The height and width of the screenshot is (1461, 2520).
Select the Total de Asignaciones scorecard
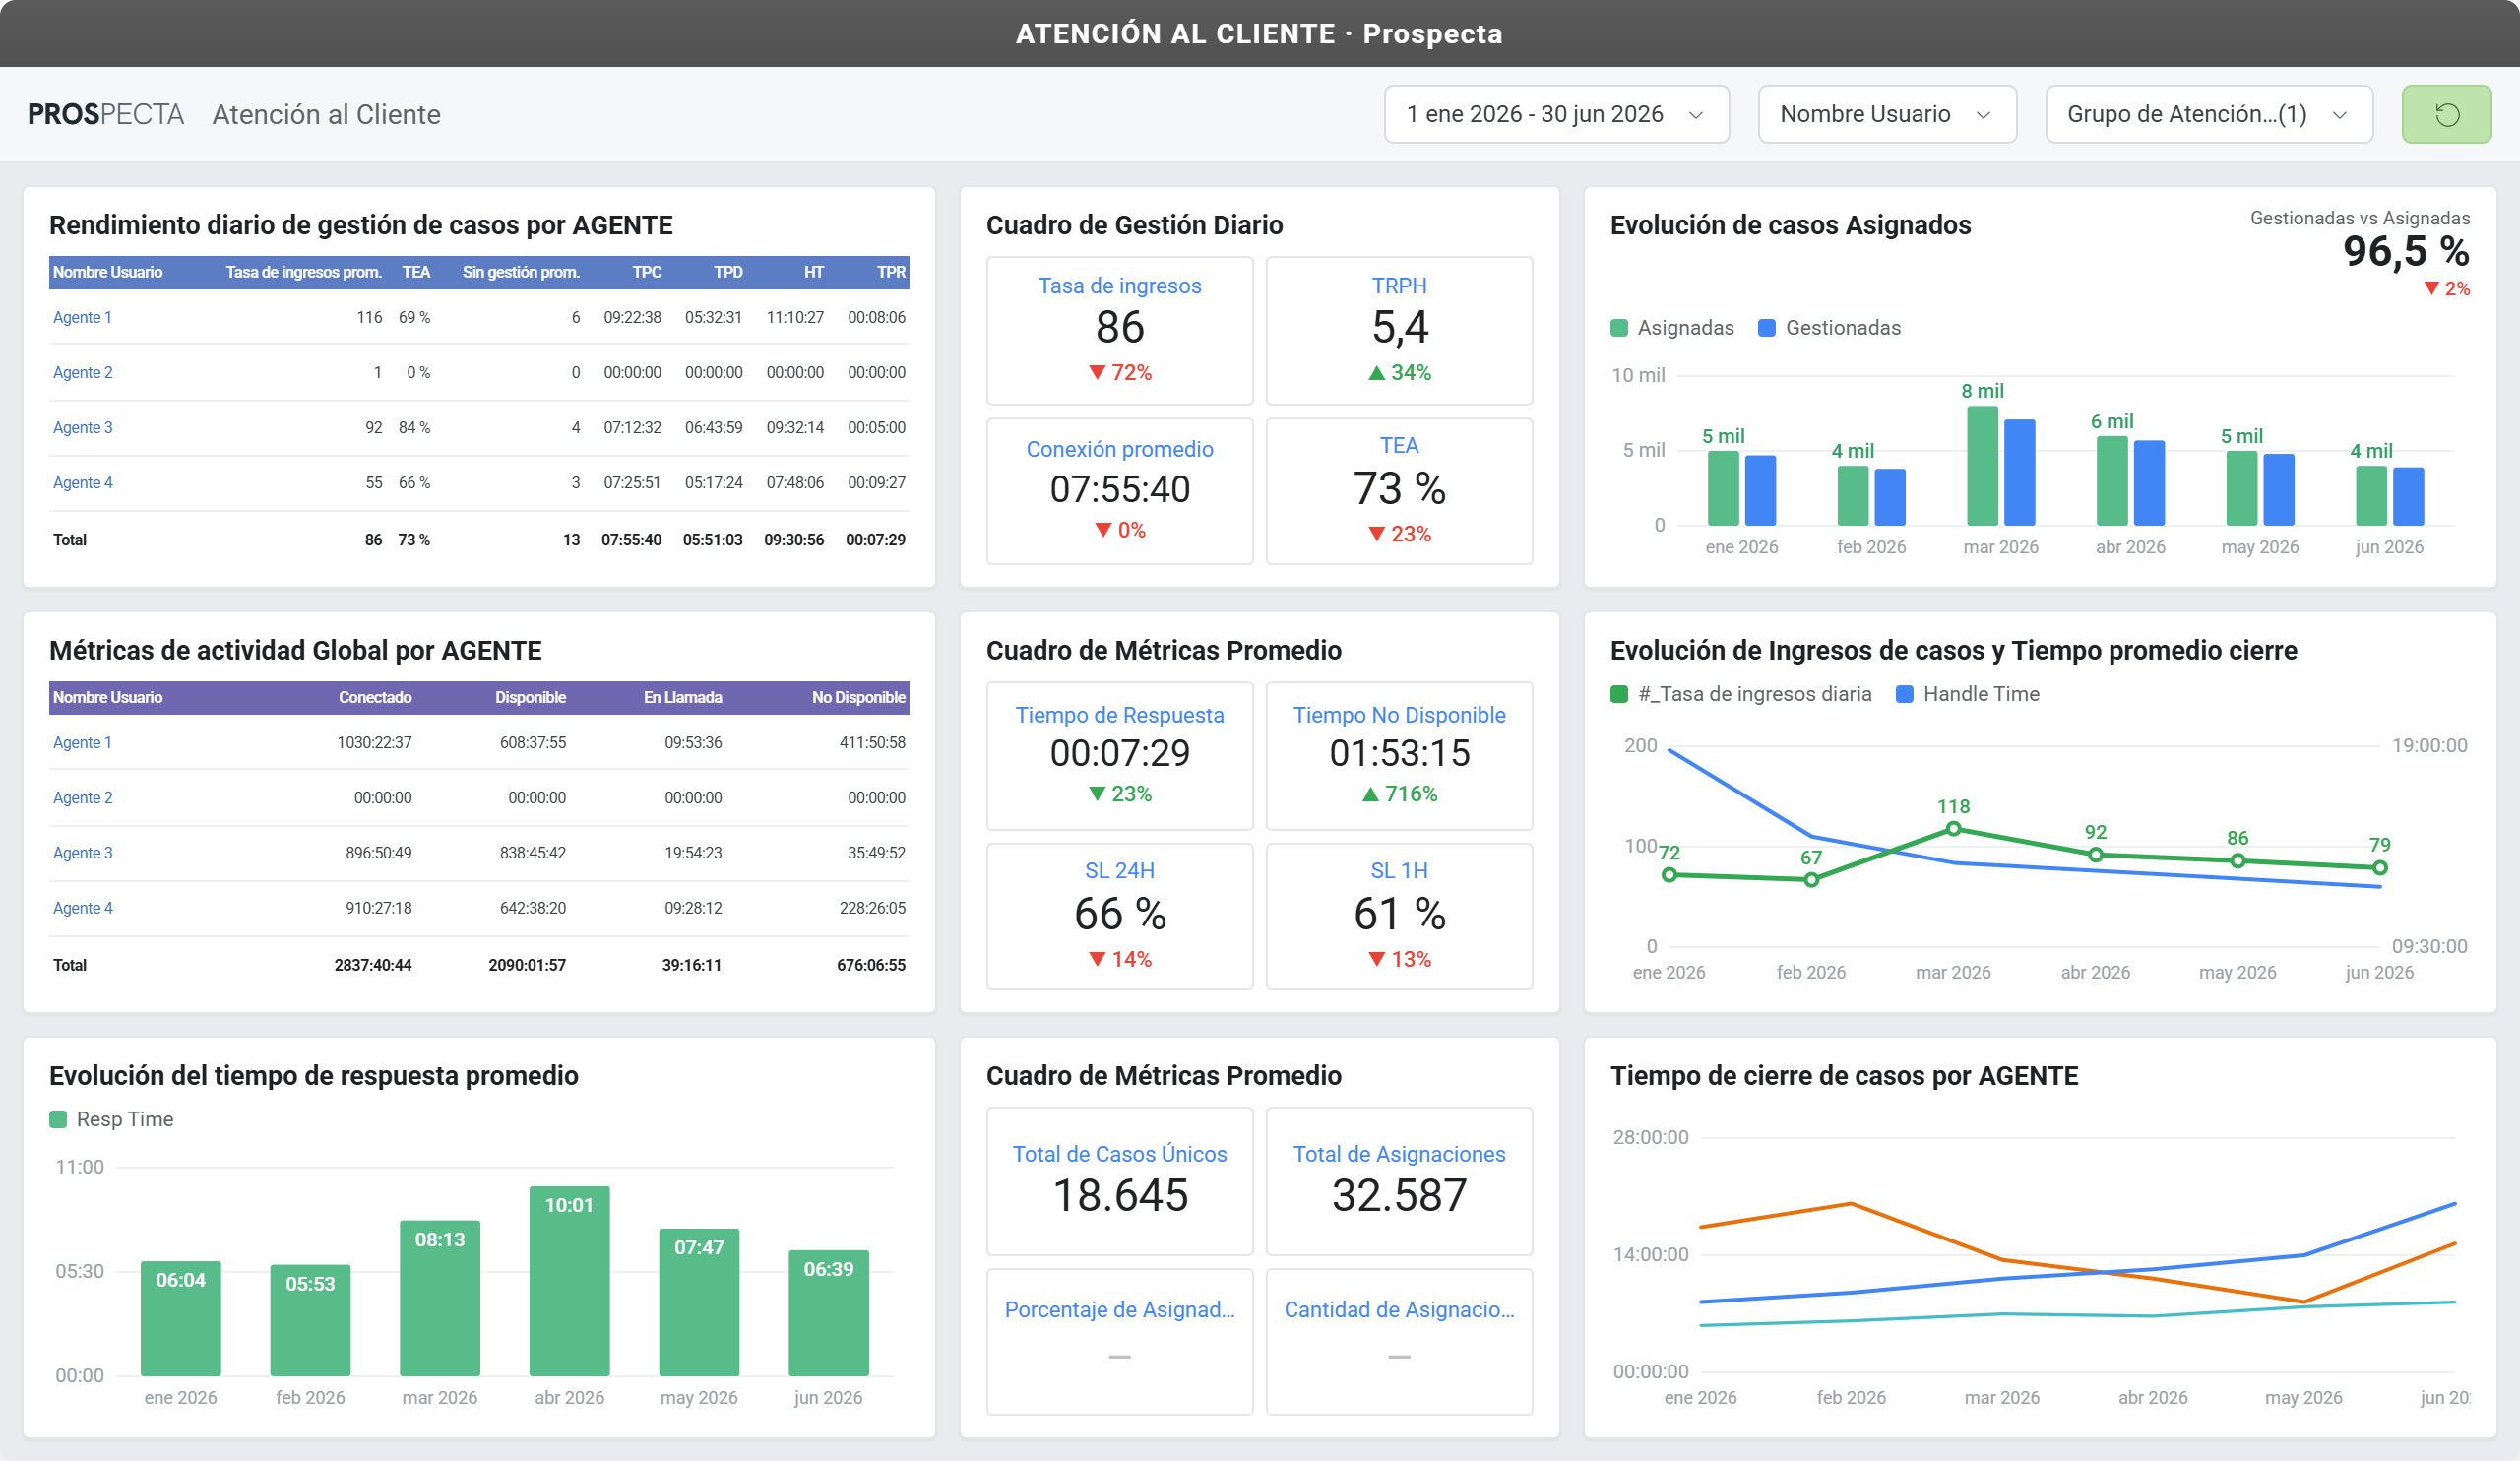click(1399, 1181)
